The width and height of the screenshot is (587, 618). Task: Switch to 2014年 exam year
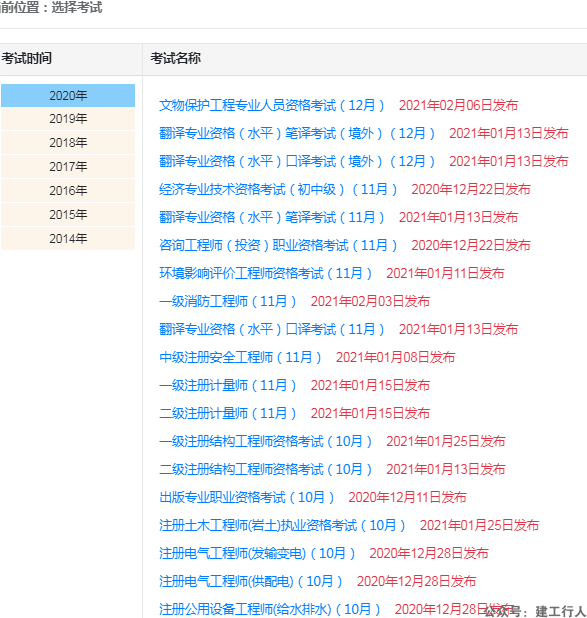click(x=68, y=239)
